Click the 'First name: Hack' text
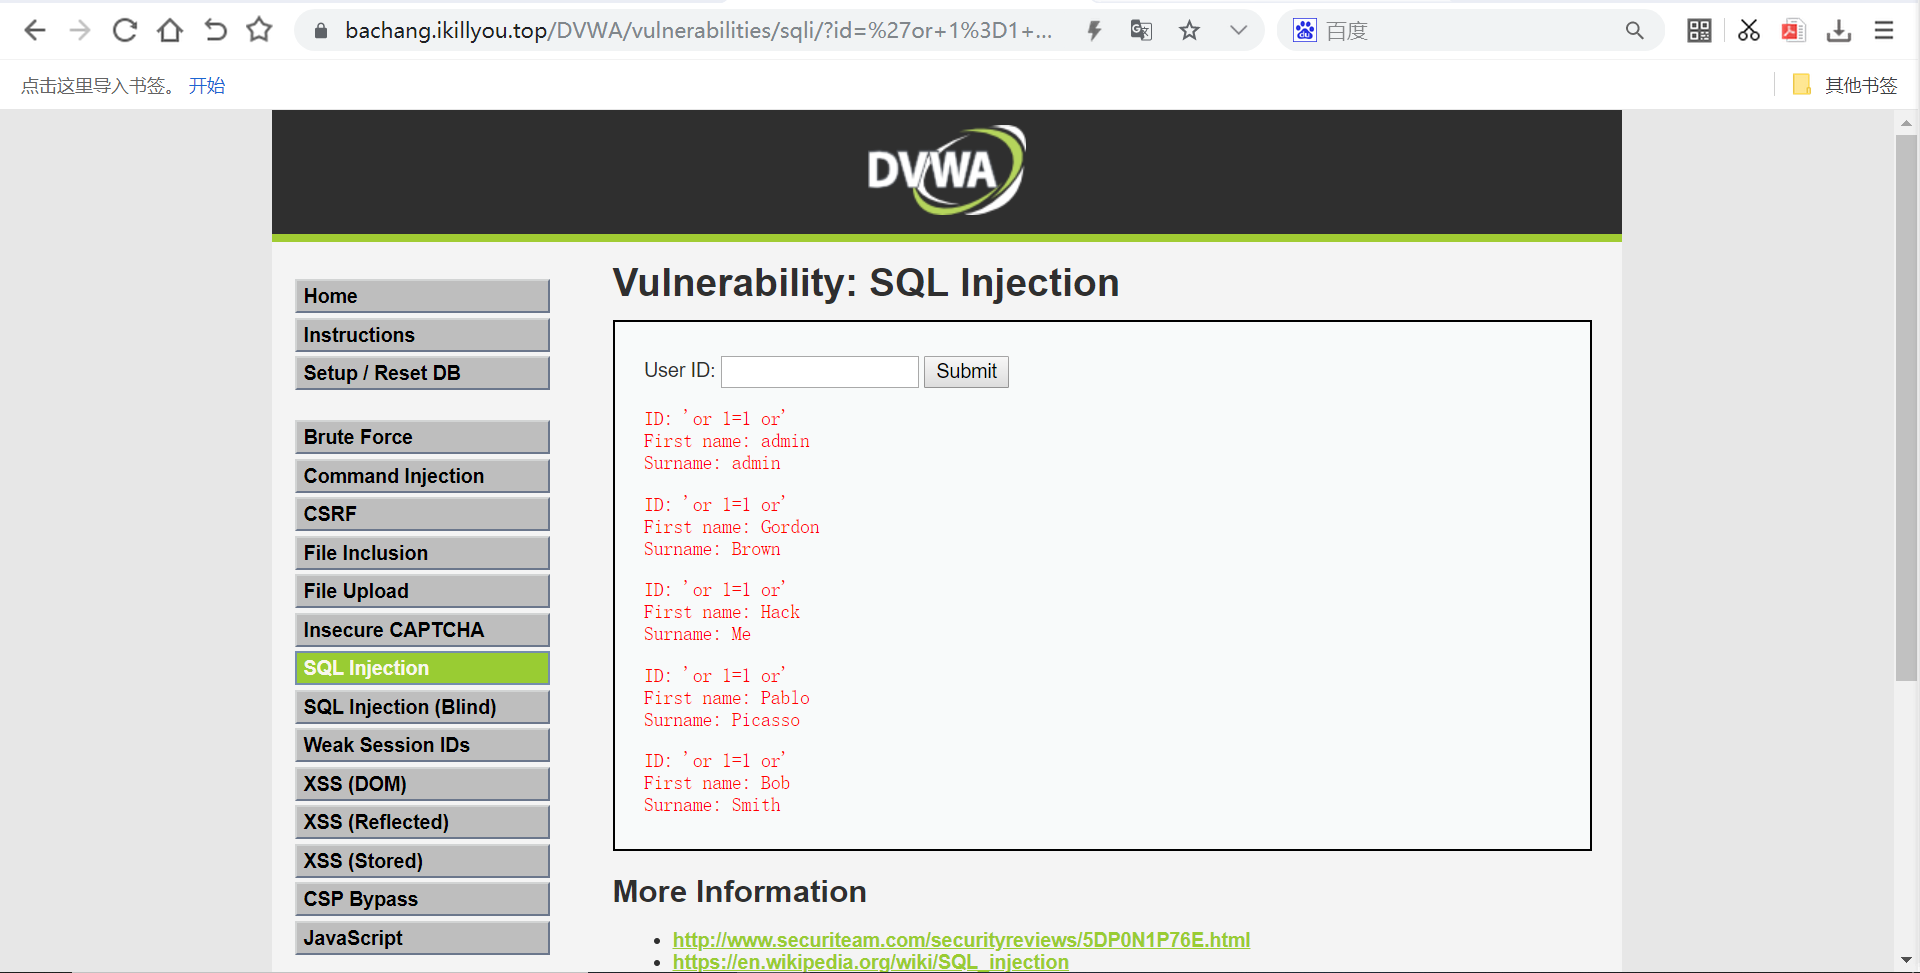The width and height of the screenshot is (1920, 973). pos(722,612)
